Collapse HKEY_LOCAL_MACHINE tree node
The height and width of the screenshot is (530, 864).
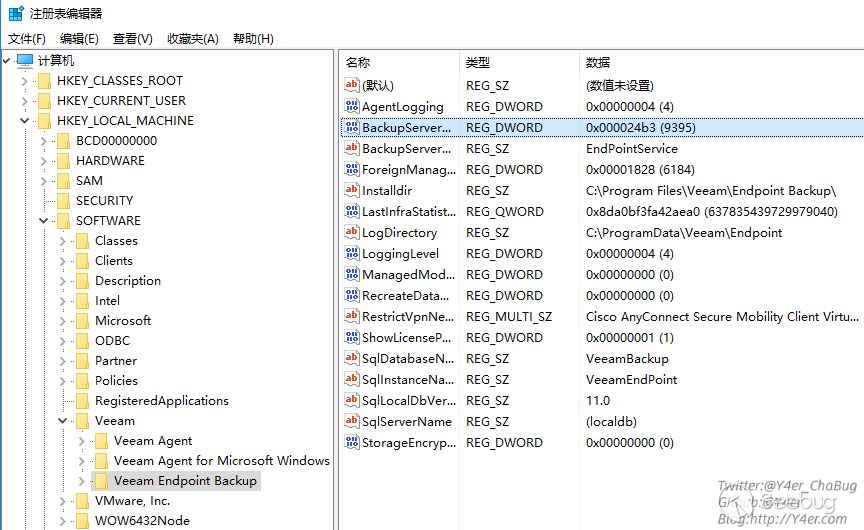[x=24, y=121]
